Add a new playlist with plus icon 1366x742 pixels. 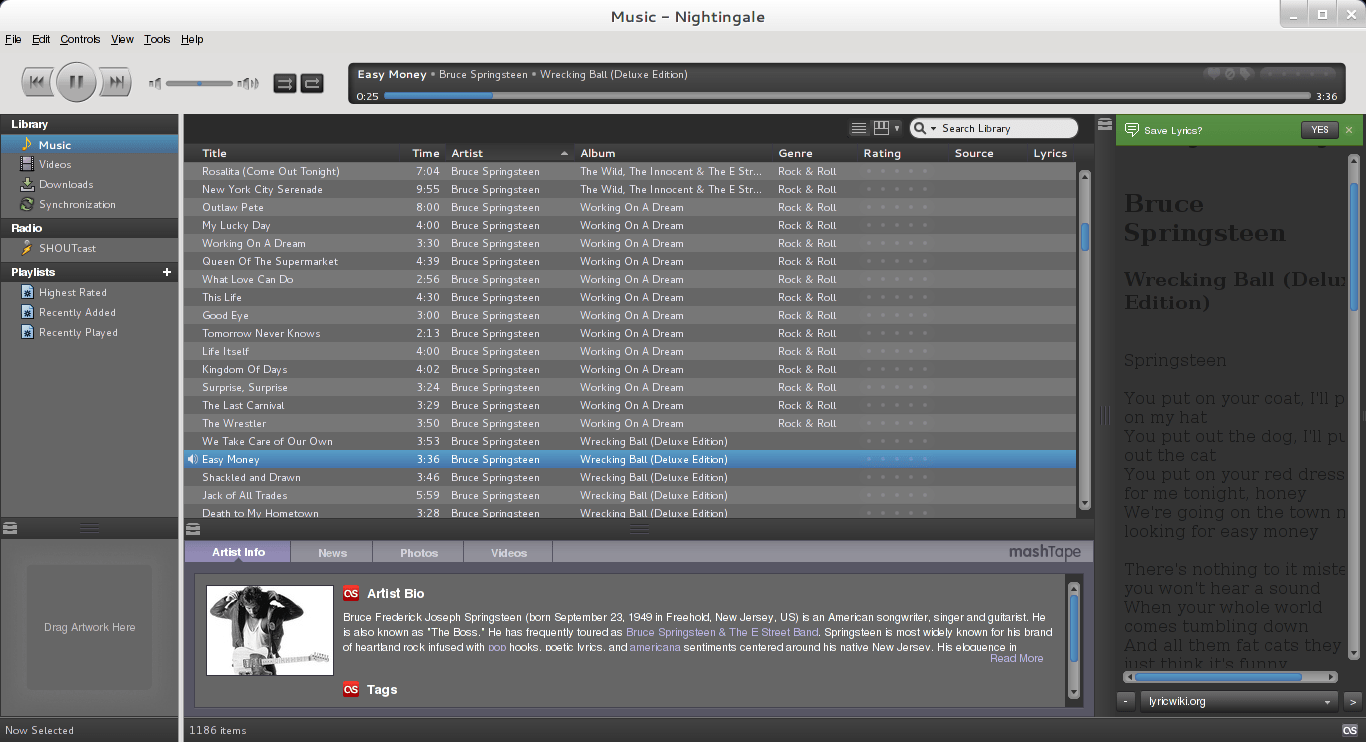click(x=167, y=272)
